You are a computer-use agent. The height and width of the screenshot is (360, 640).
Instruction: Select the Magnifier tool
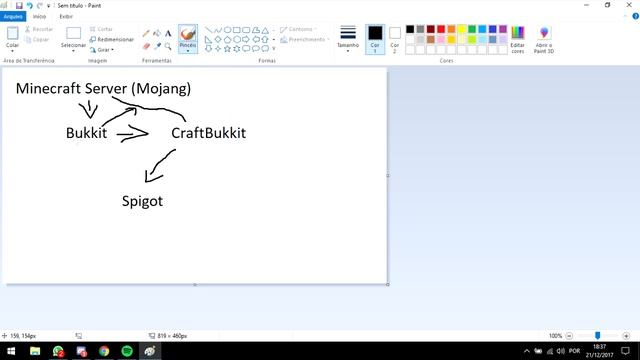tap(168, 47)
